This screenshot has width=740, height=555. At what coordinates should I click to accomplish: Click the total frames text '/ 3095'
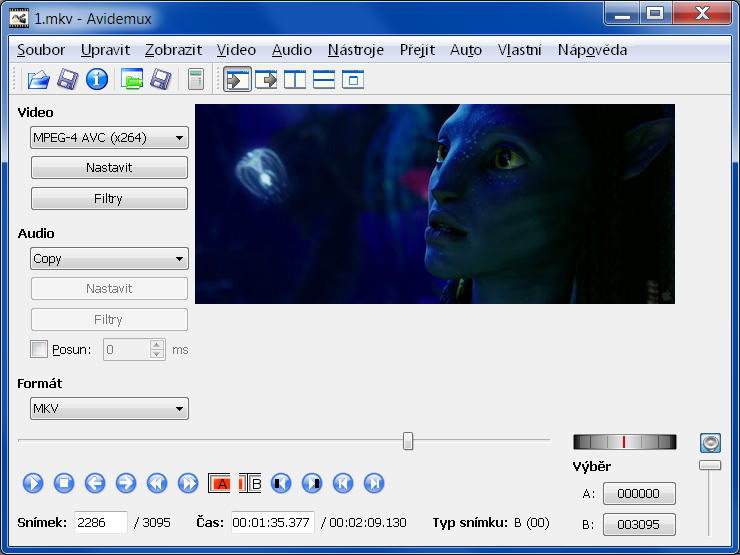click(x=152, y=522)
